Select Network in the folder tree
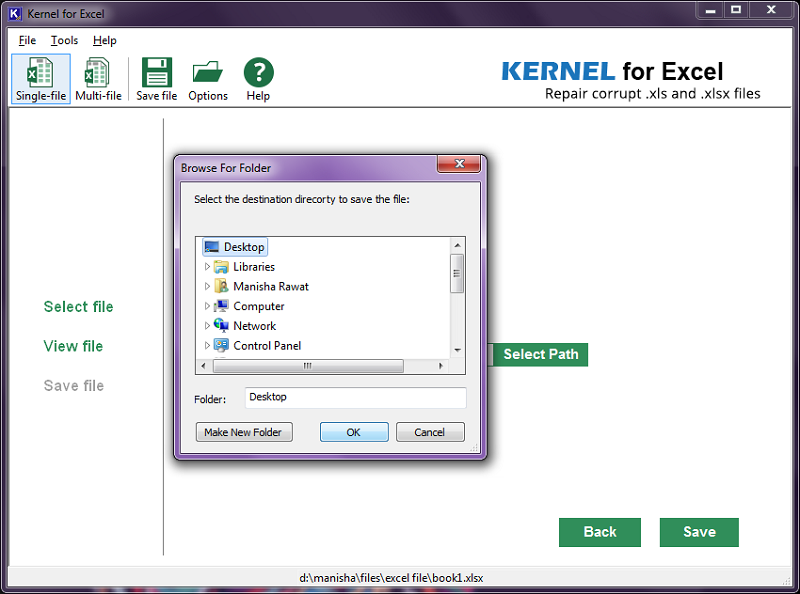The width and height of the screenshot is (800, 594). click(x=255, y=326)
